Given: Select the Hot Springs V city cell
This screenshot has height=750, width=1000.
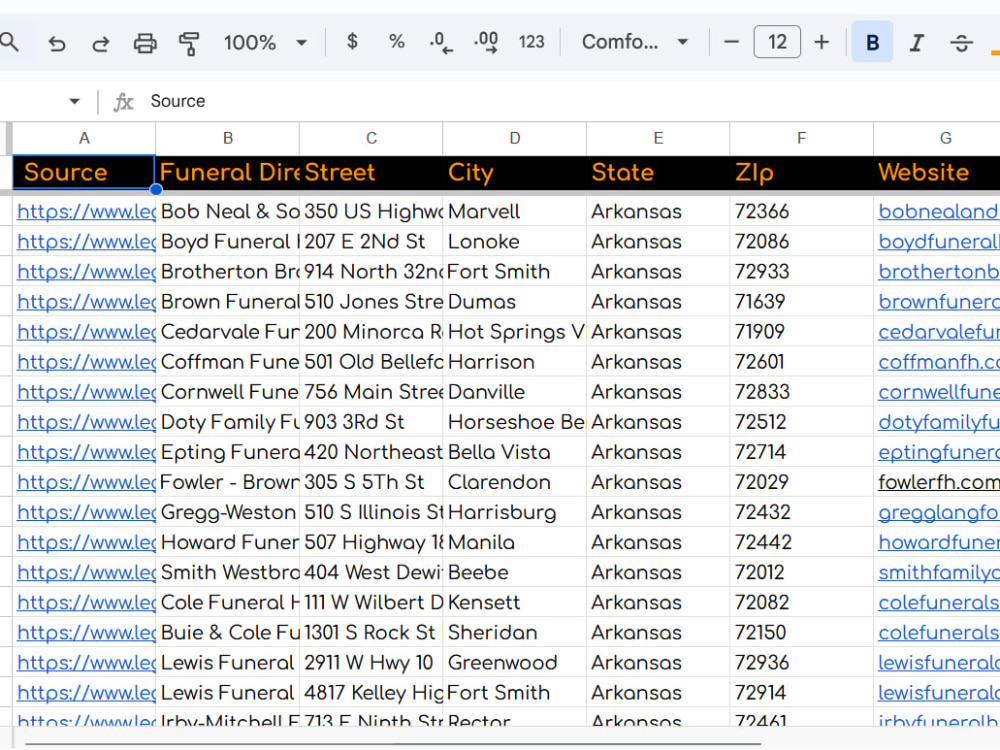Looking at the screenshot, I should coord(515,331).
